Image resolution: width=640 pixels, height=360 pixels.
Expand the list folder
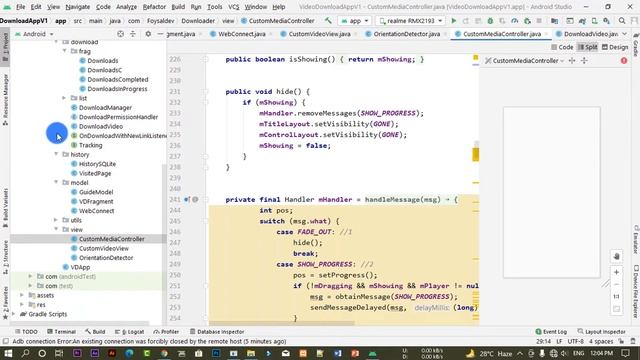click(64, 98)
